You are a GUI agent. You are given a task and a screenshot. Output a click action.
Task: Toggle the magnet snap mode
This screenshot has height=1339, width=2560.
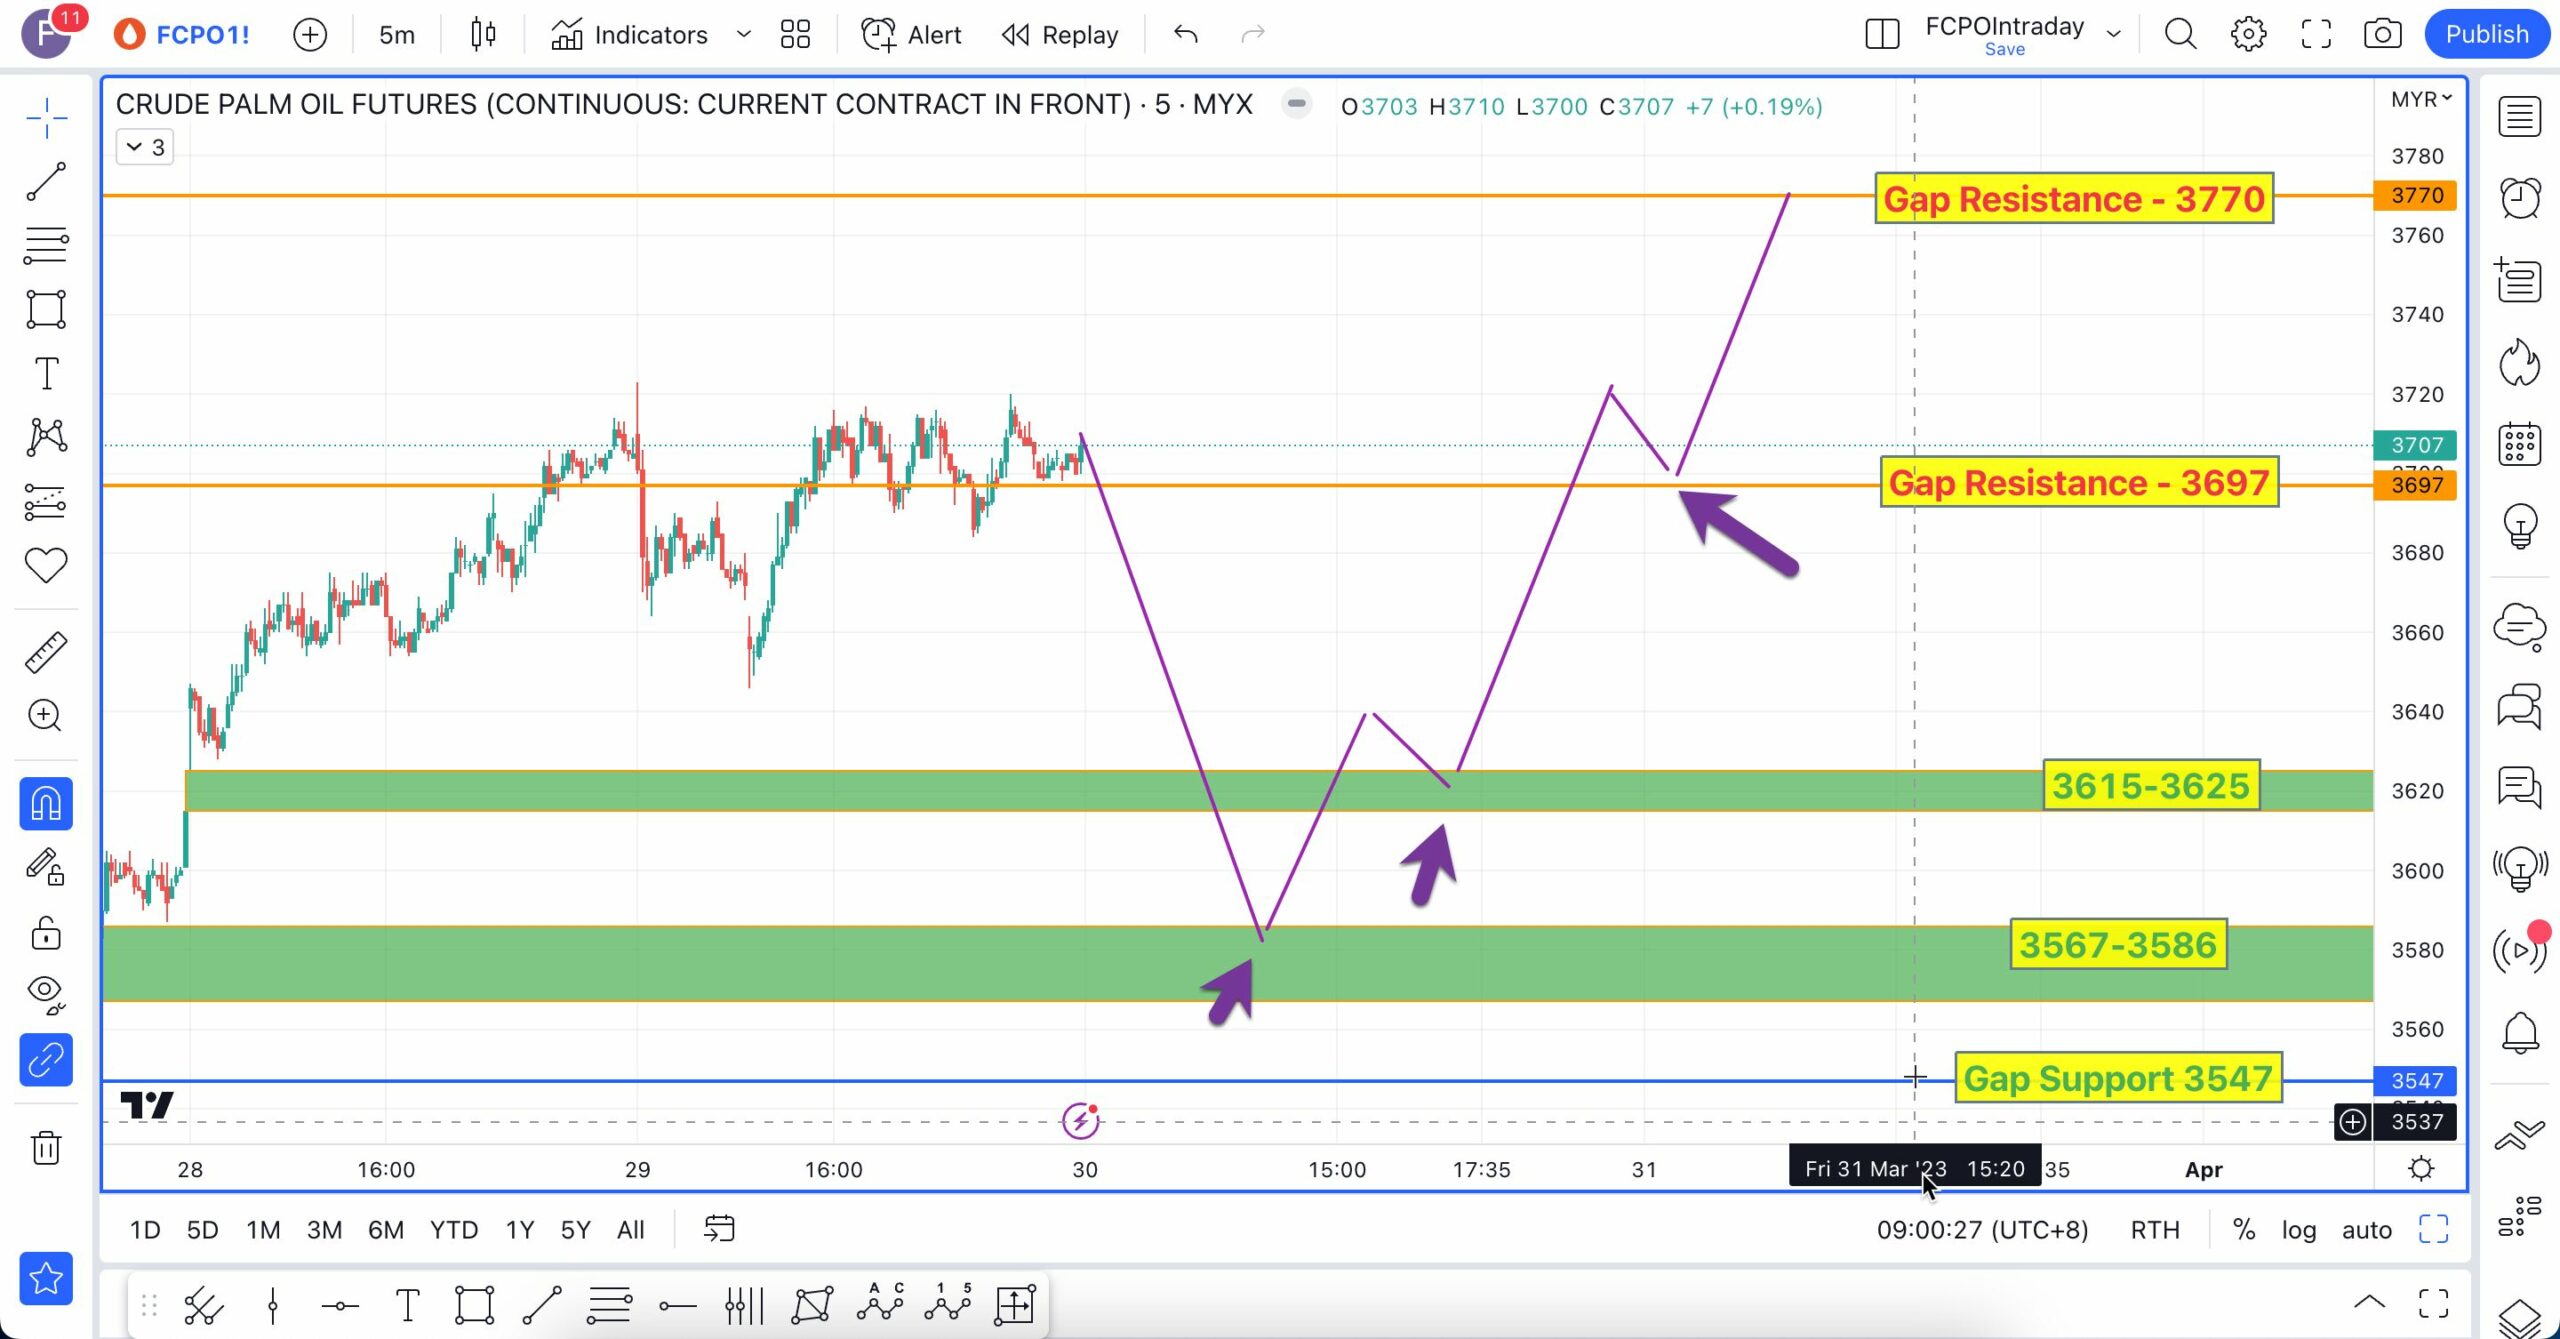(46, 804)
